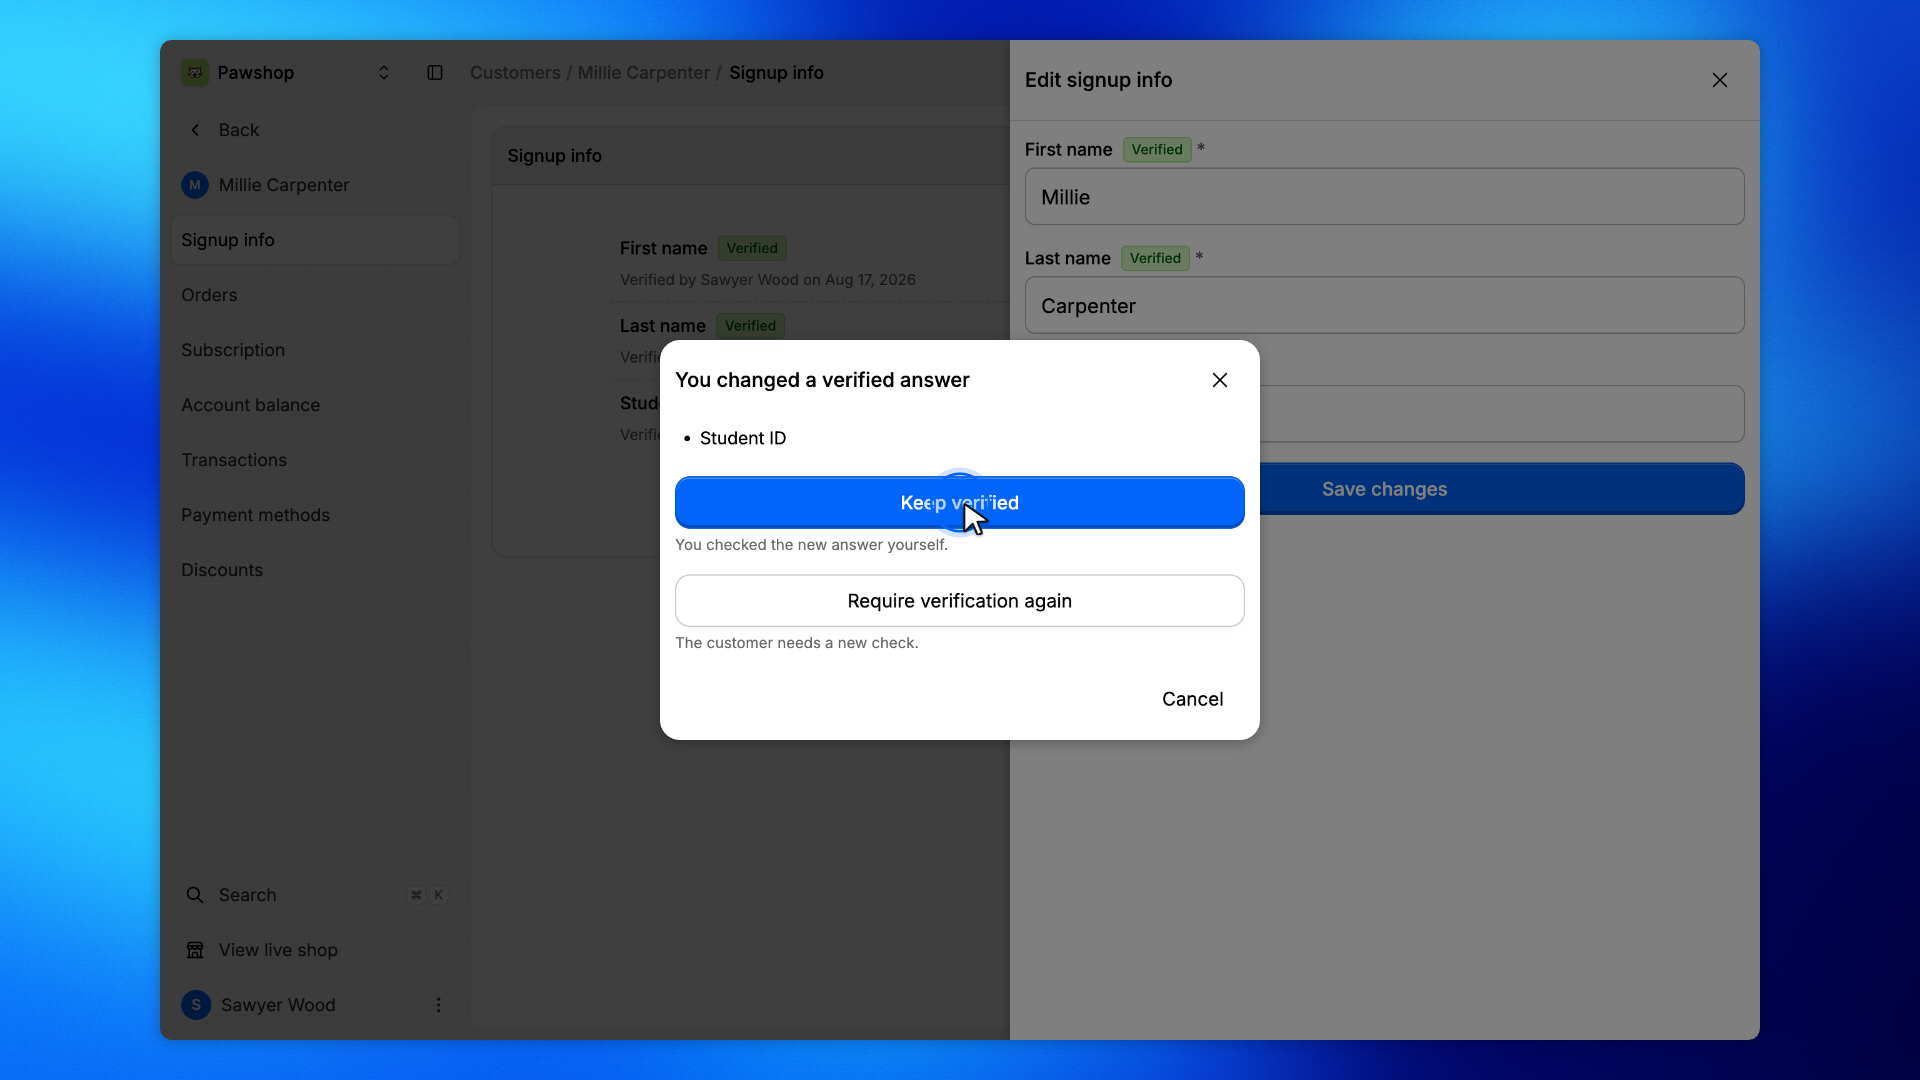Click the Back arrow icon
The image size is (1920, 1080).
click(x=195, y=130)
